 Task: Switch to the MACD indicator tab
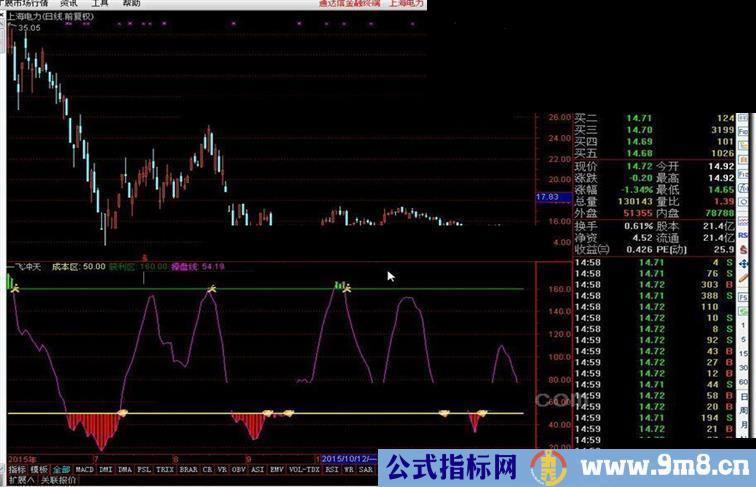[84, 468]
